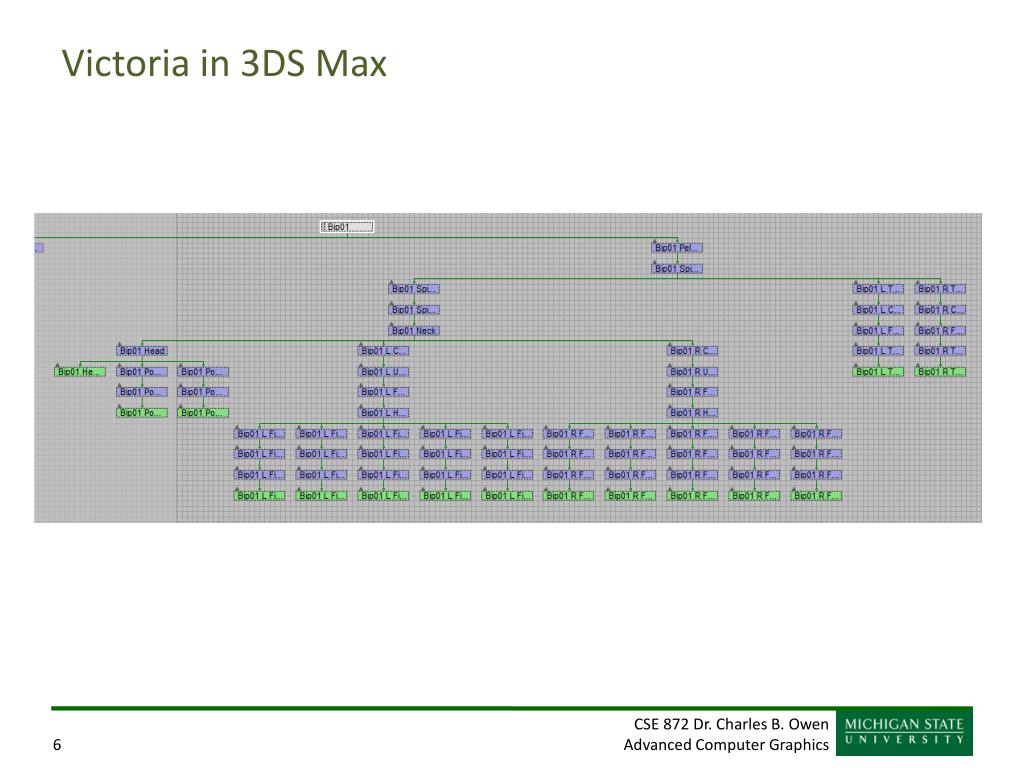Screen dimensions: 1024x768
Task: Collapse arrow on the Bip01 L H... node
Action: point(360,408)
